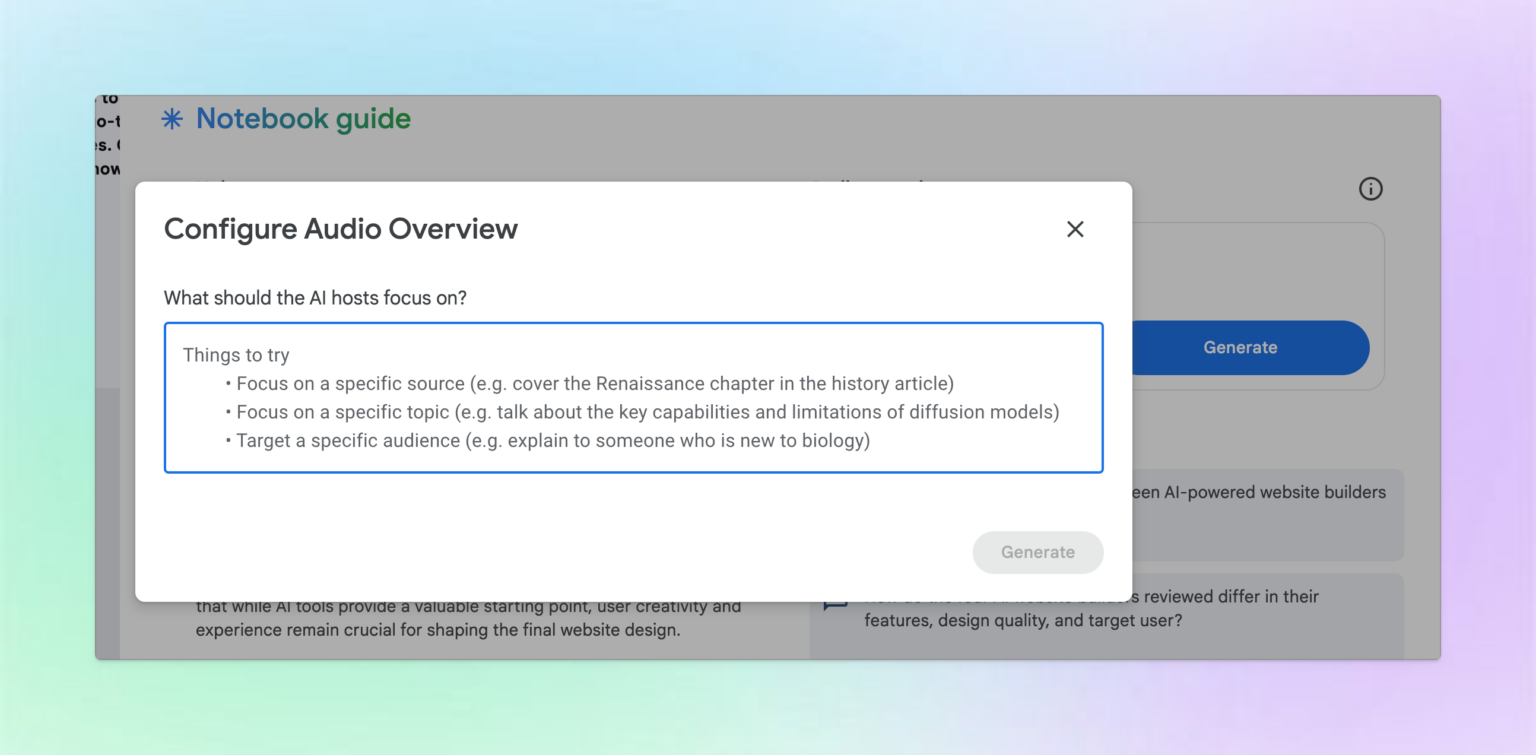Click the diffusion models example bullet
This screenshot has width=1536, height=755.
(x=644, y=411)
